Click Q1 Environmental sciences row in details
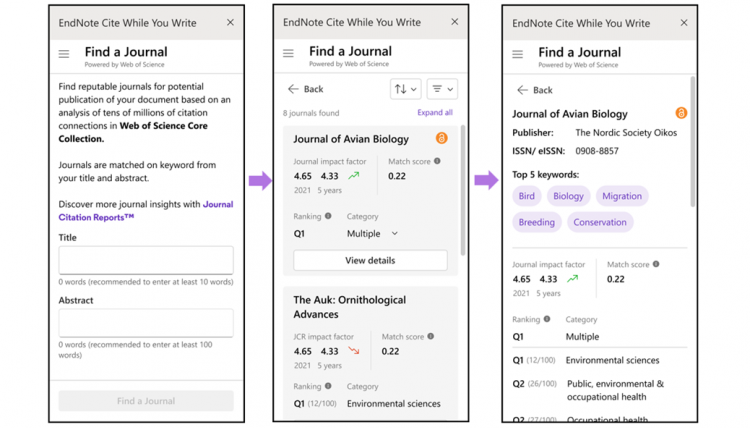This screenshot has height=428, width=750. [x=586, y=360]
